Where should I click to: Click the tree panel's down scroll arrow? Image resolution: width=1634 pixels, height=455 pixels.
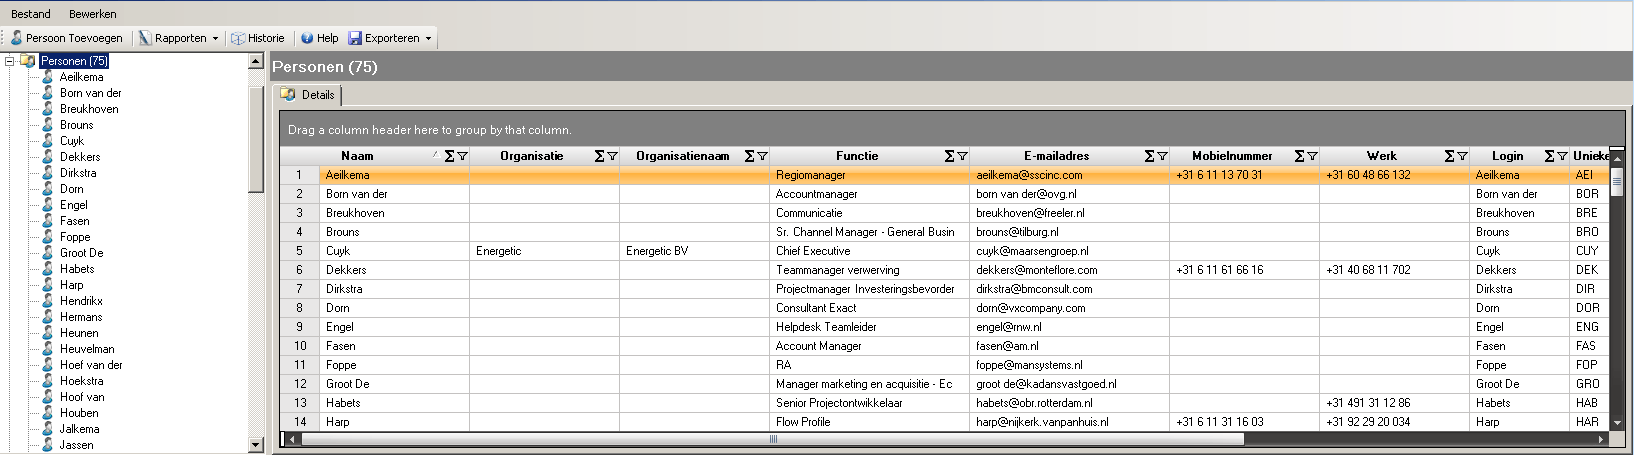256,445
